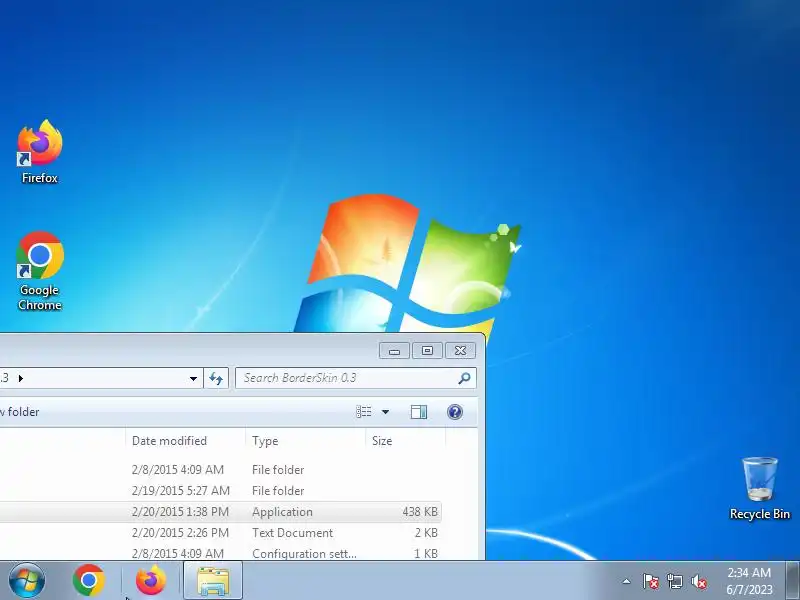Screen dimensions: 800x600
Task: Open Explorer help button
Action: tap(455, 412)
